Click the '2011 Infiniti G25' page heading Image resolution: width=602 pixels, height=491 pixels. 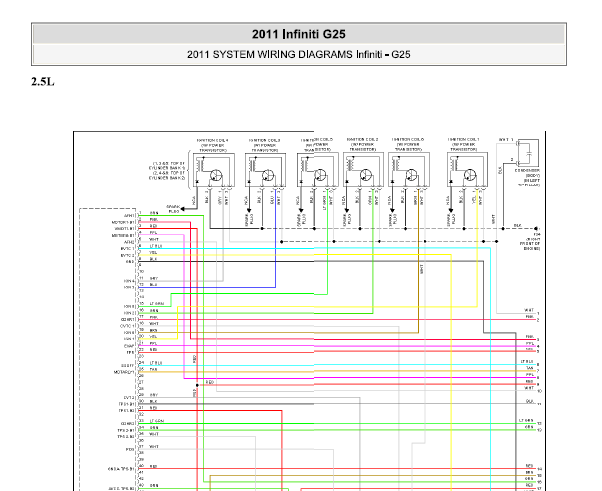click(x=299, y=34)
